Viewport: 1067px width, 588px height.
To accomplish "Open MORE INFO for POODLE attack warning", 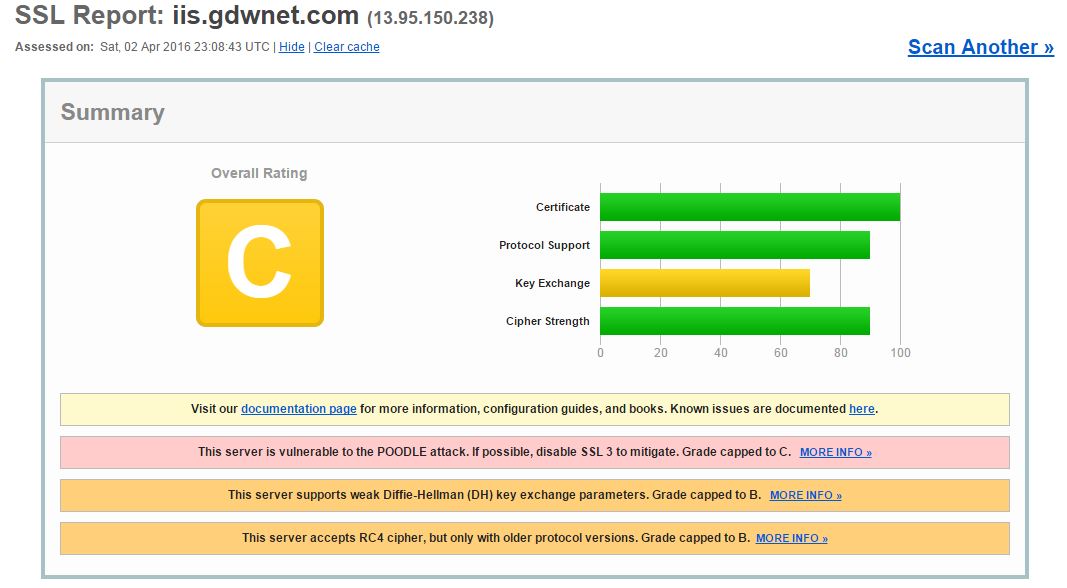I will point(836,452).
